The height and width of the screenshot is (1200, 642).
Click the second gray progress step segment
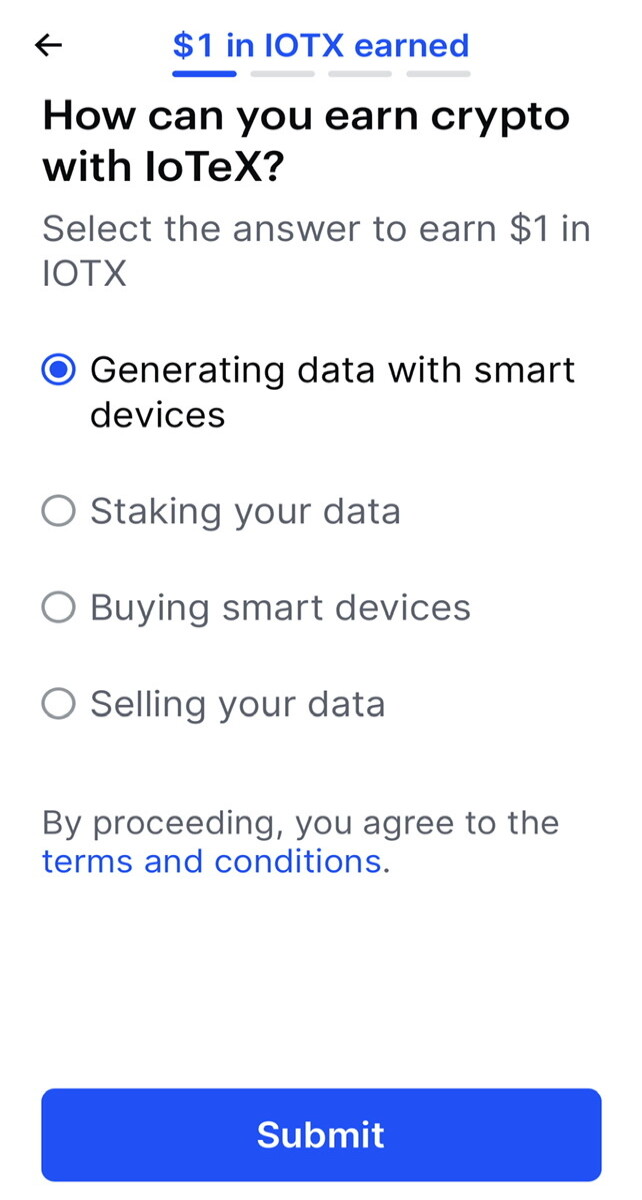coord(282,73)
